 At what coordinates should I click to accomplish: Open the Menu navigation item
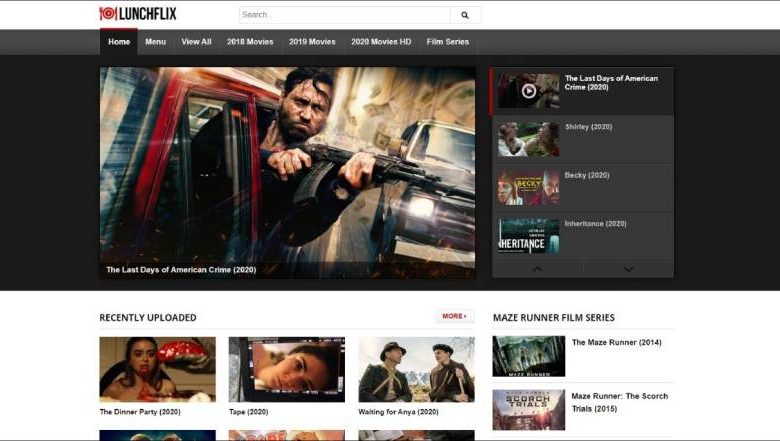coord(155,42)
